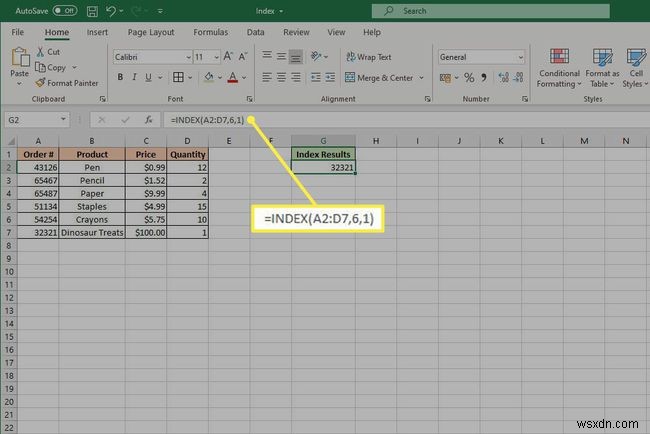The image size is (650, 434).
Task: Open Format as Table gallery
Action: coord(602,68)
